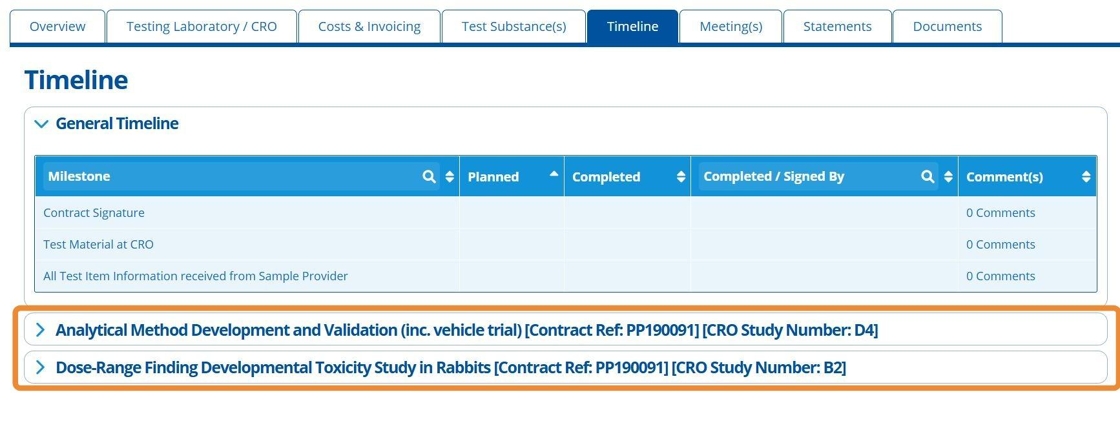This screenshot has width=1120, height=421.
Task: Click the sort arrows on the Completed column
Action: click(x=681, y=177)
